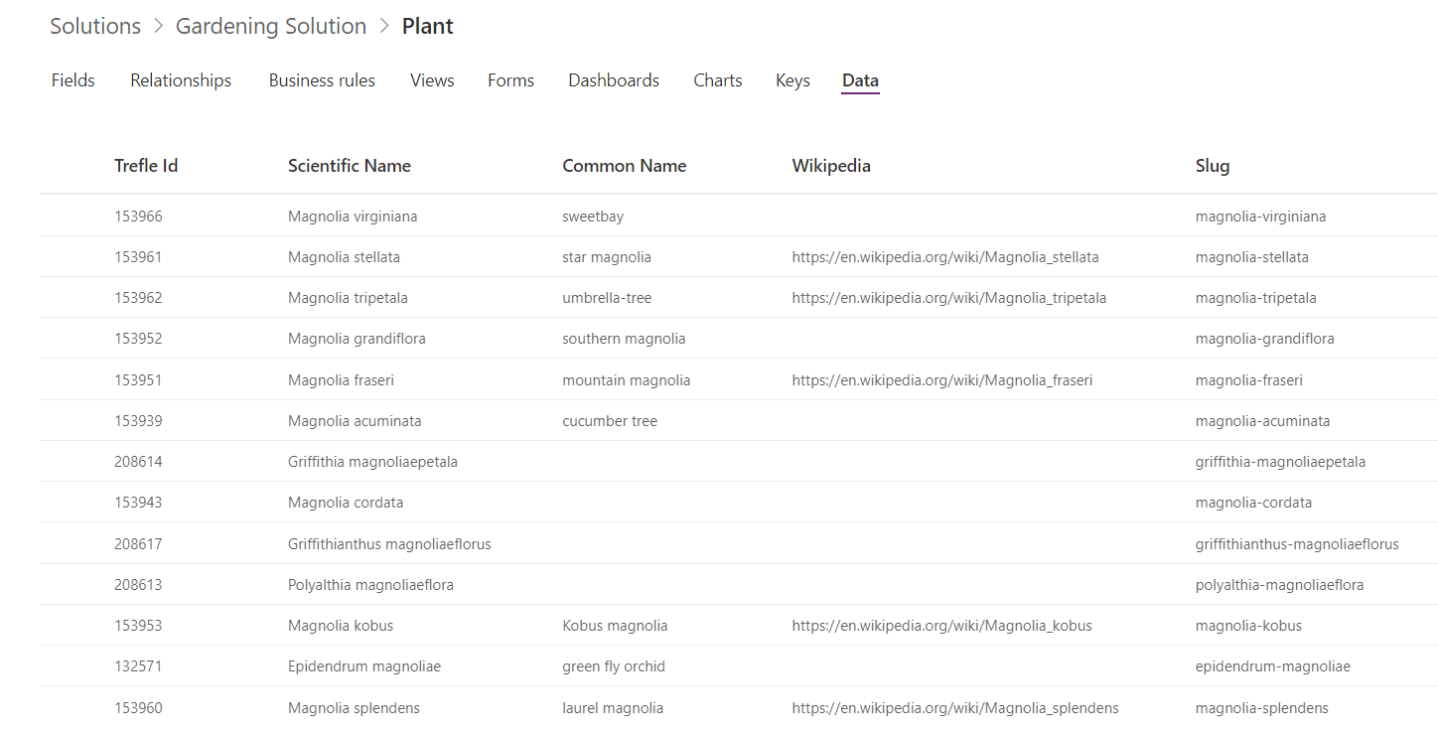Screen dimensions: 1438x732
Task: Click the mountain magnolia common name
Action: click(626, 379)
